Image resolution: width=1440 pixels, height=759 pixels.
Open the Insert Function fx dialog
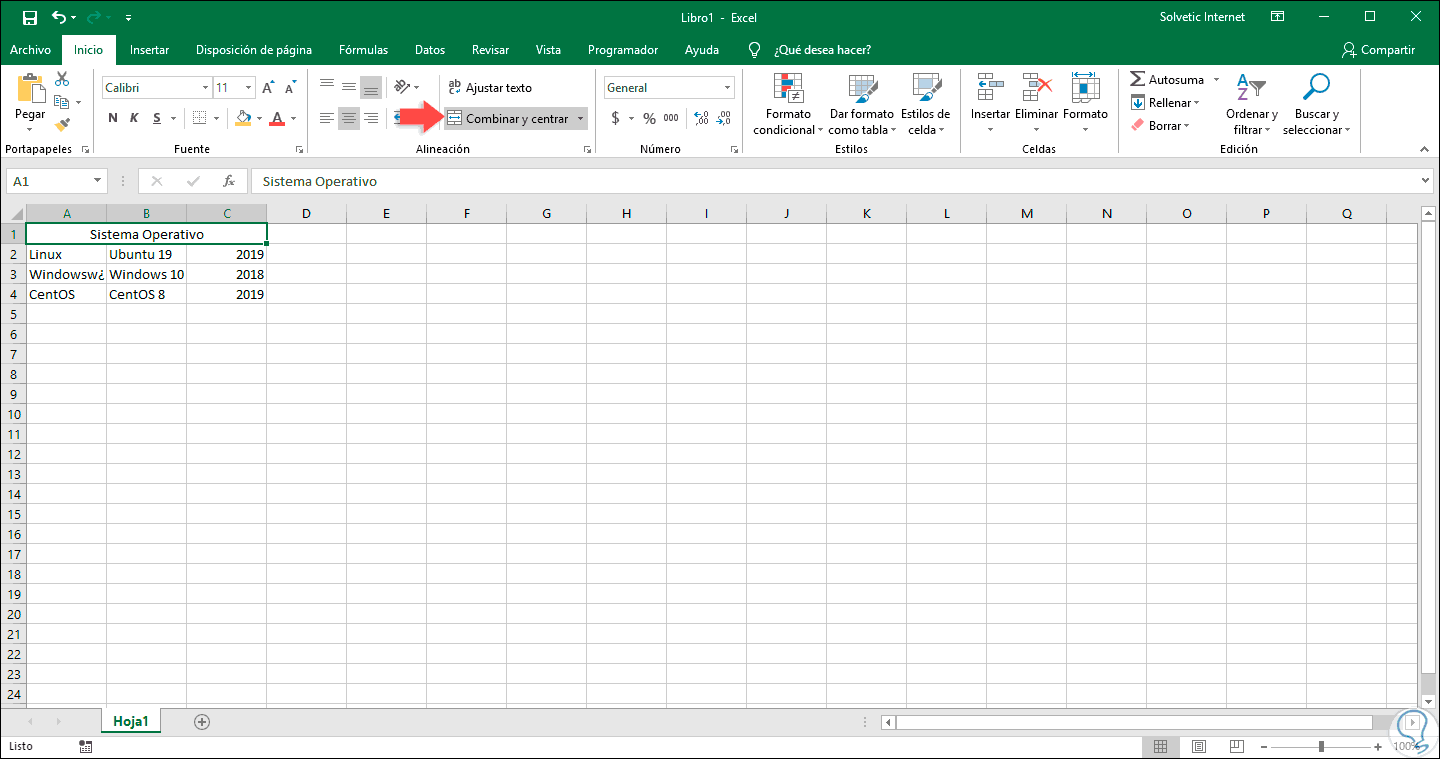coord(228,181)
